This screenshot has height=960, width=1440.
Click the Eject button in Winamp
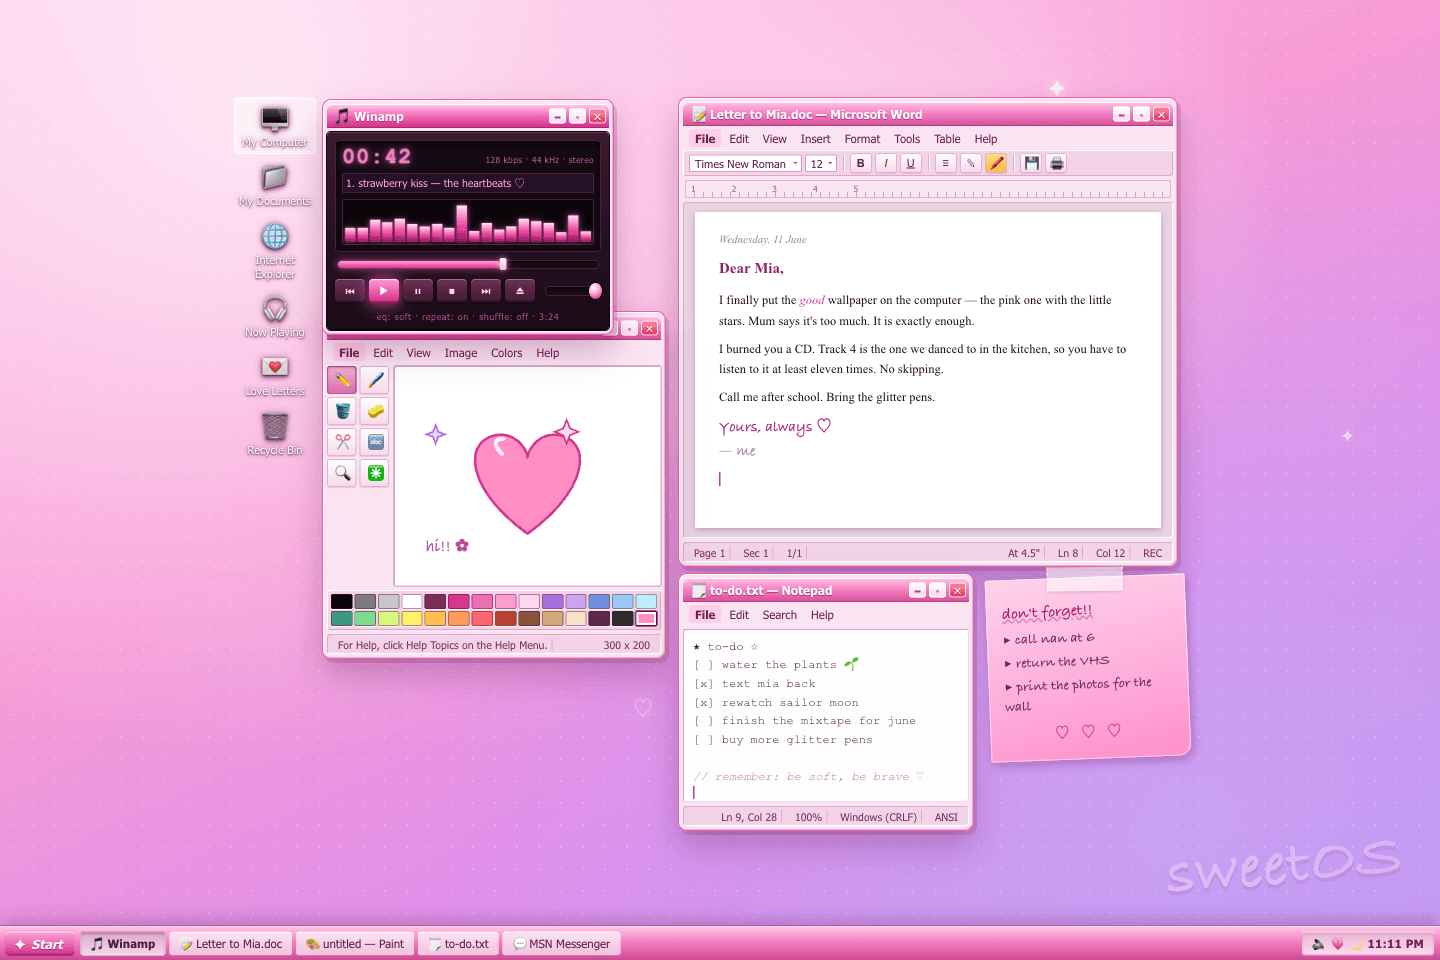pos(520,291)
